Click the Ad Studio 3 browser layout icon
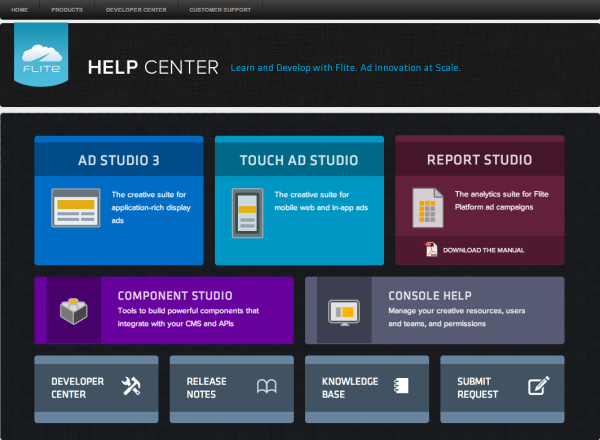 point(74,206)
